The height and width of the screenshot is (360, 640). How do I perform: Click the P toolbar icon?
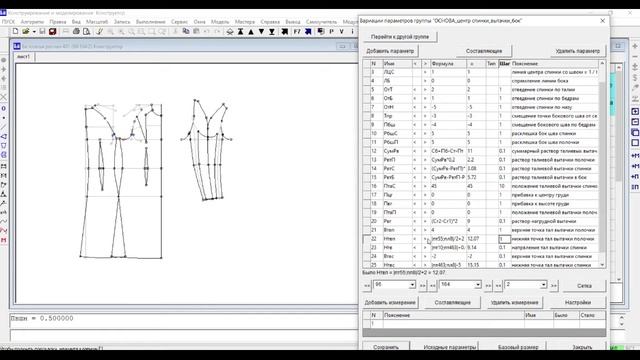pos(331,31)
